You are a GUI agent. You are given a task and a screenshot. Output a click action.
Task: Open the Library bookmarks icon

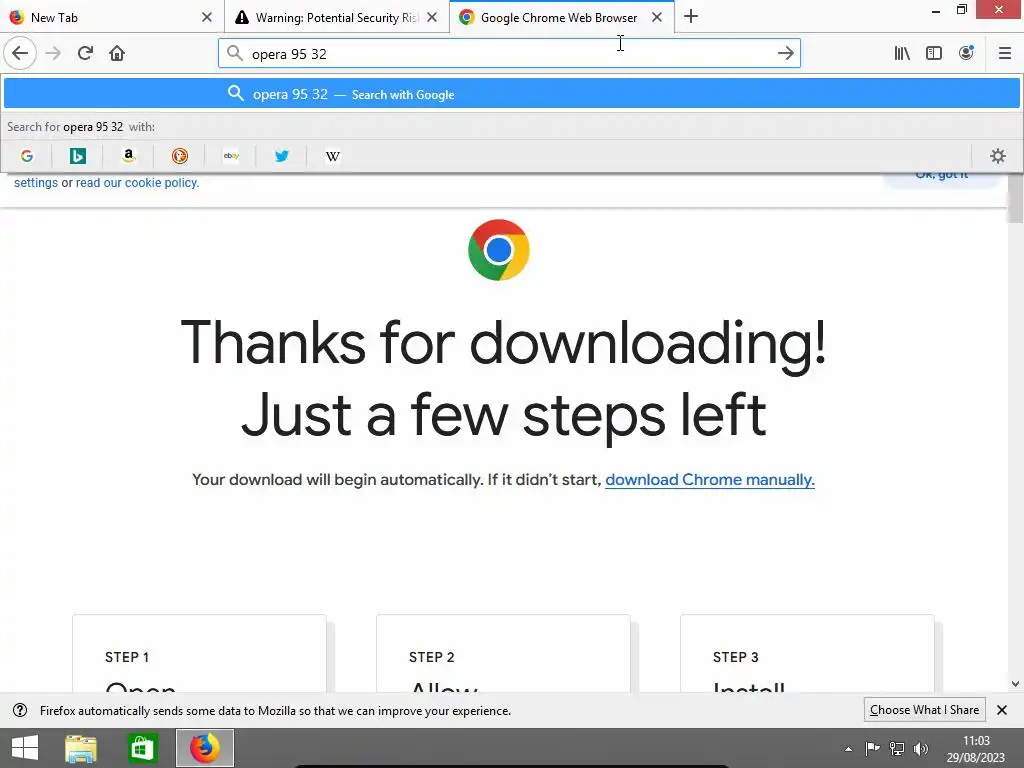[902, 53]
